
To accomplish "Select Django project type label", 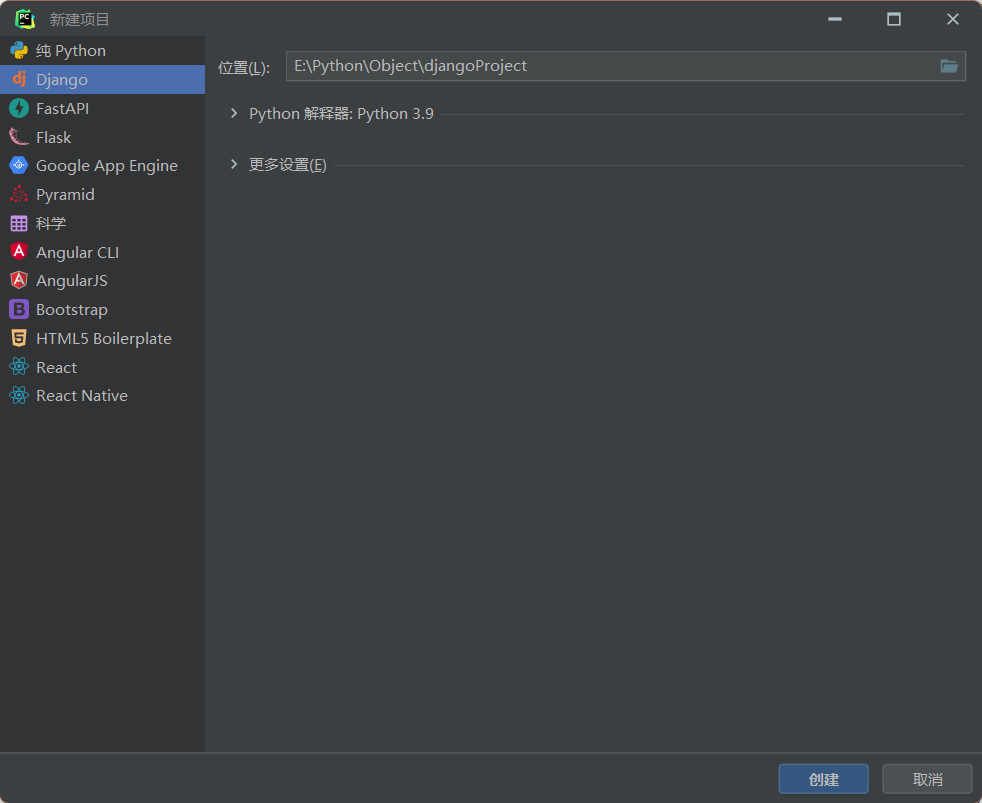I will [62, 80].
